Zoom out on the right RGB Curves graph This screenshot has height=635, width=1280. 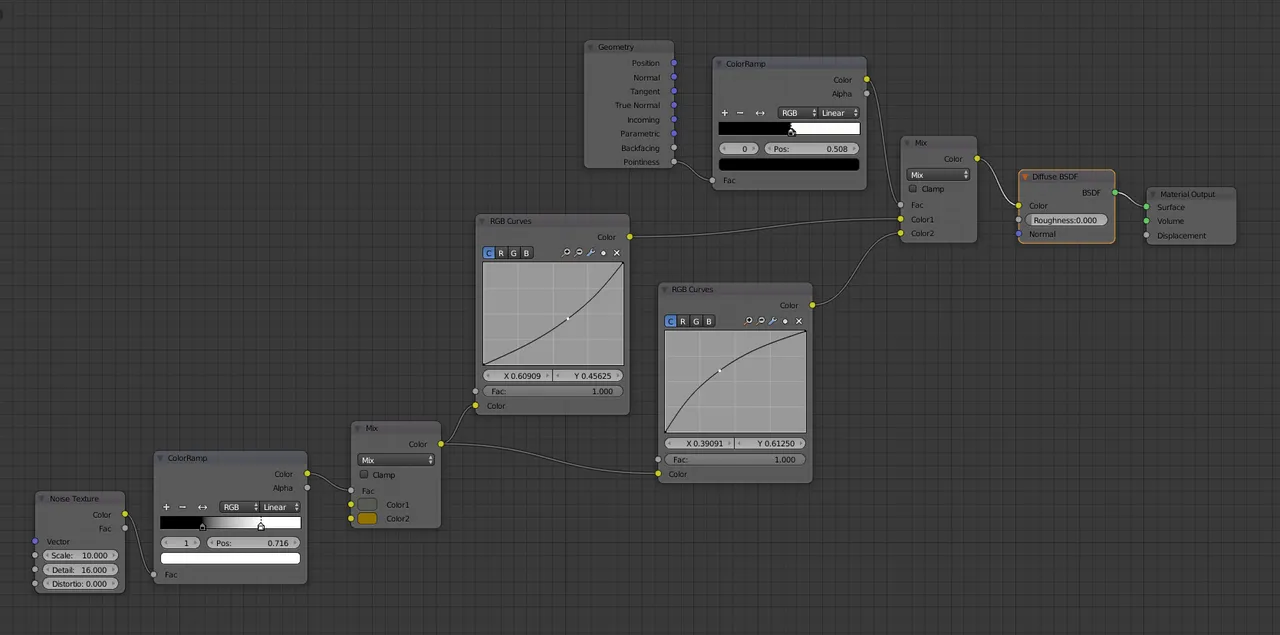point(760,321)
